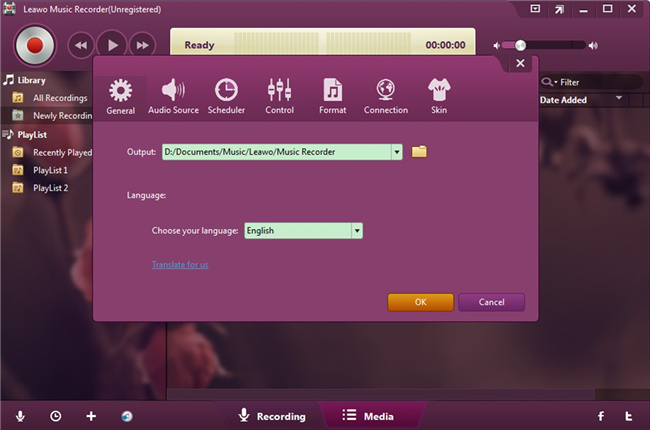Image resolution: width=650 pixels, height=430 pixels.
Task: Expand the language selection dropdown arrow
Action: (x=357, y=231)
